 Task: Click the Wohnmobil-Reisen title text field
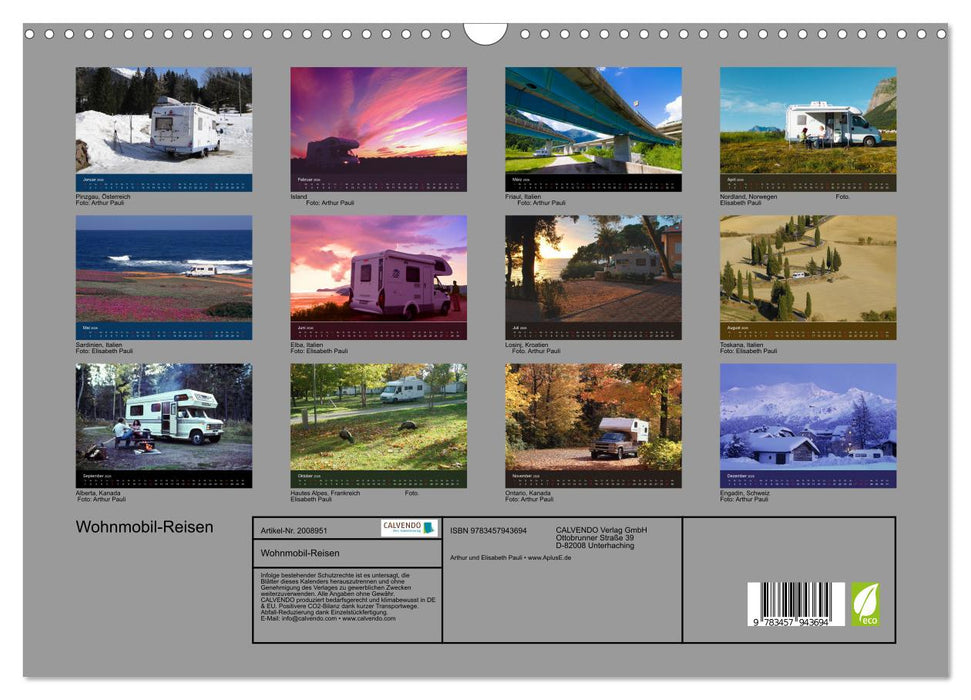pyautogui.click(x=300, y=551)
